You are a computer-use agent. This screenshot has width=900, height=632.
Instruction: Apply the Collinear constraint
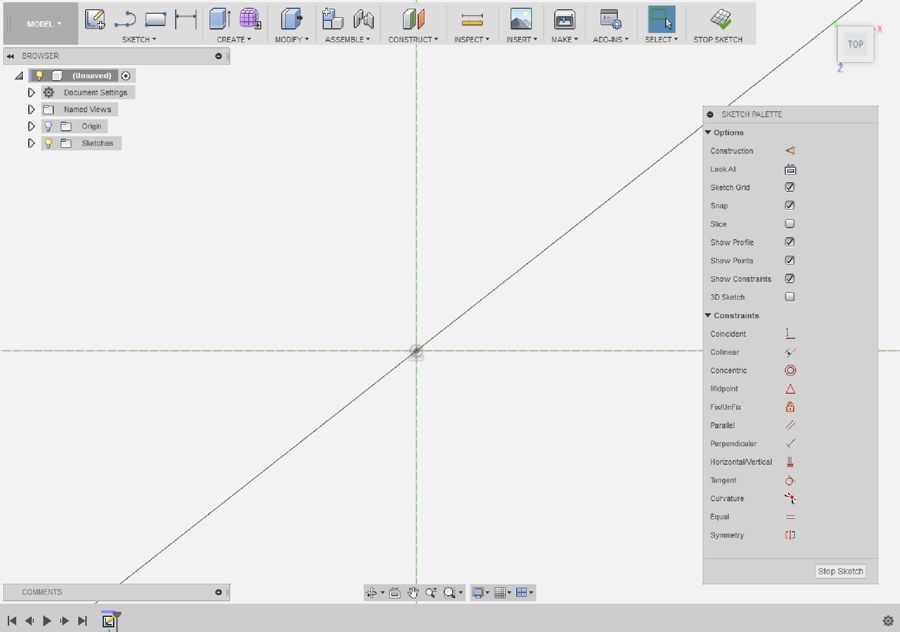click(x=790, y=352)
